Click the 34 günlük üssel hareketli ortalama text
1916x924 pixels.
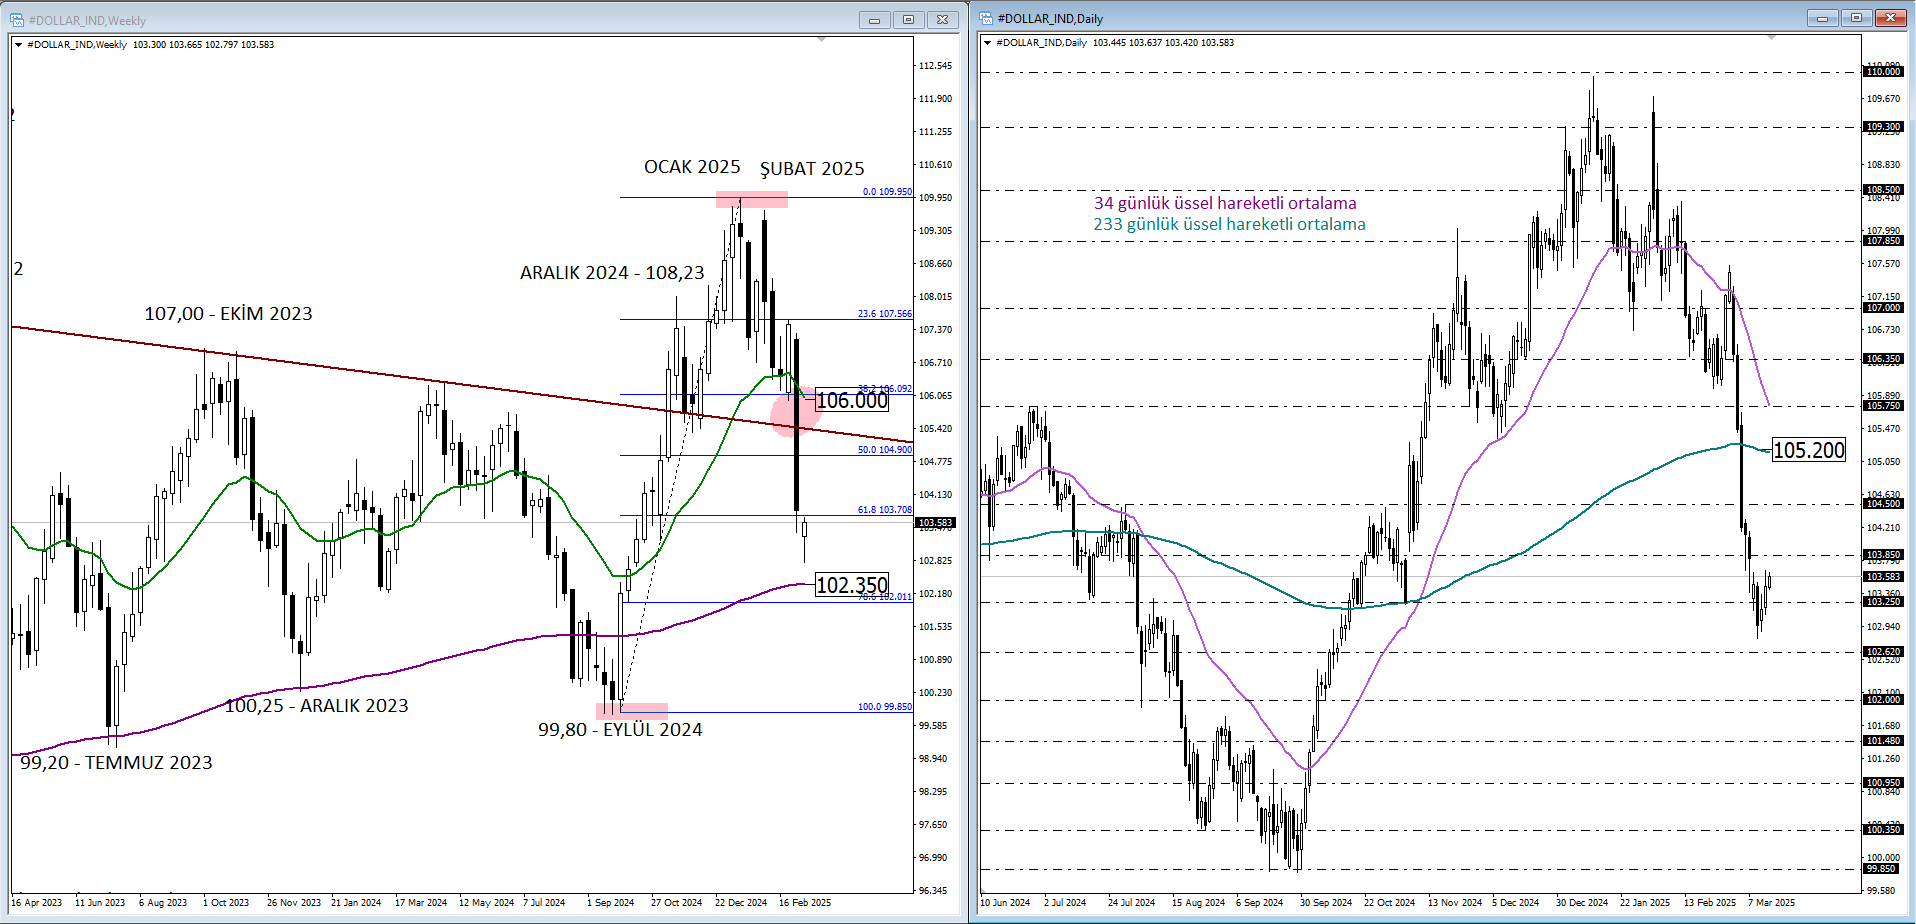point(1225,203)
